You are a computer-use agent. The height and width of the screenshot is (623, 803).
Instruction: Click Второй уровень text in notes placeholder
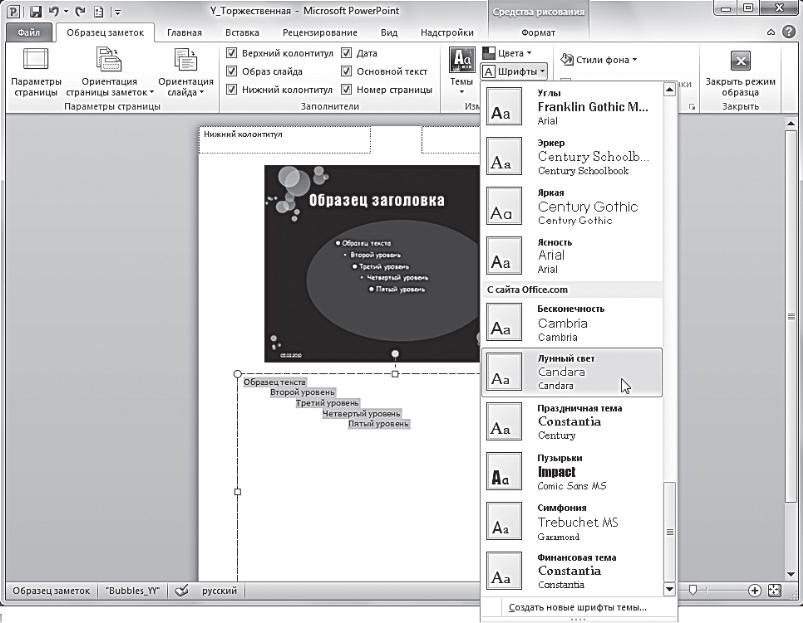(302, 392)
